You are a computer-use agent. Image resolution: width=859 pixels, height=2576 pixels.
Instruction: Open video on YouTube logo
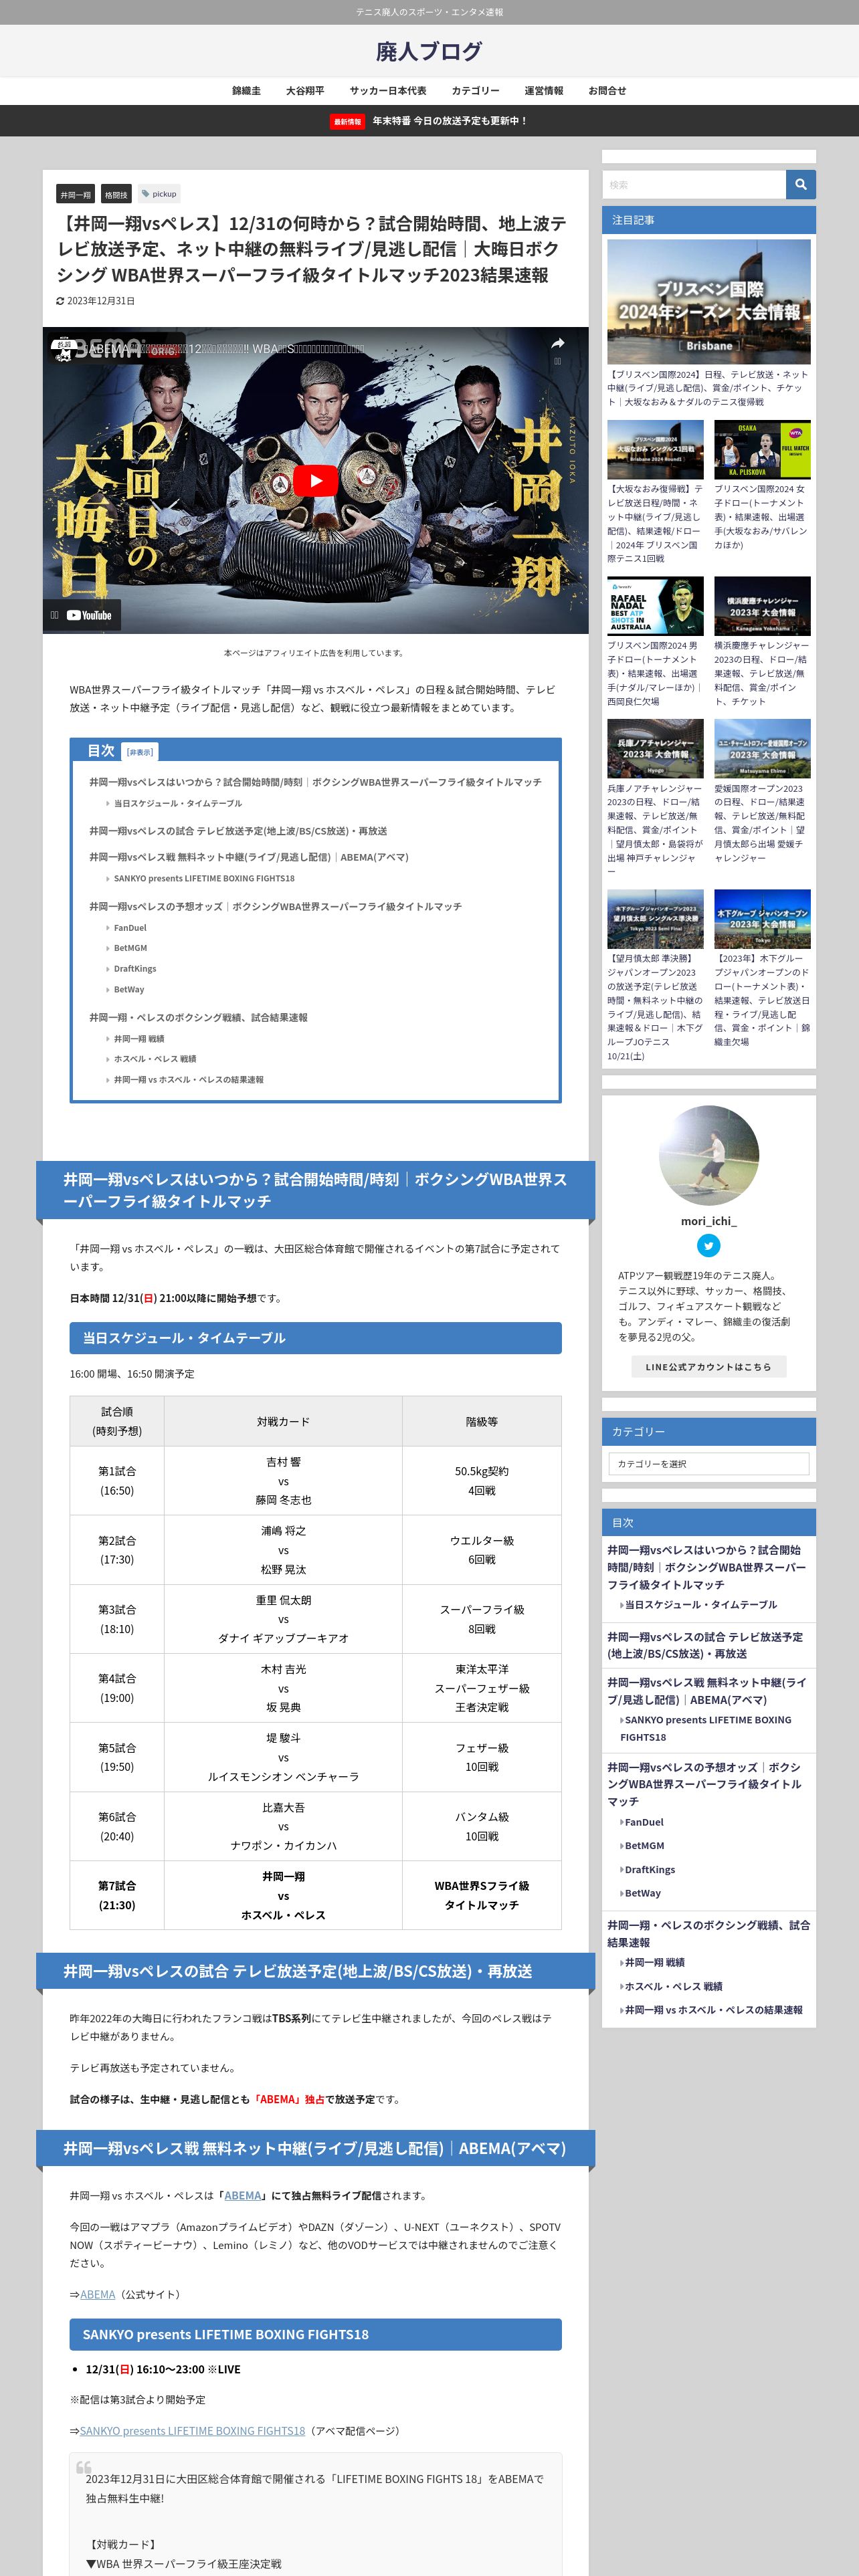click(89, 615)
